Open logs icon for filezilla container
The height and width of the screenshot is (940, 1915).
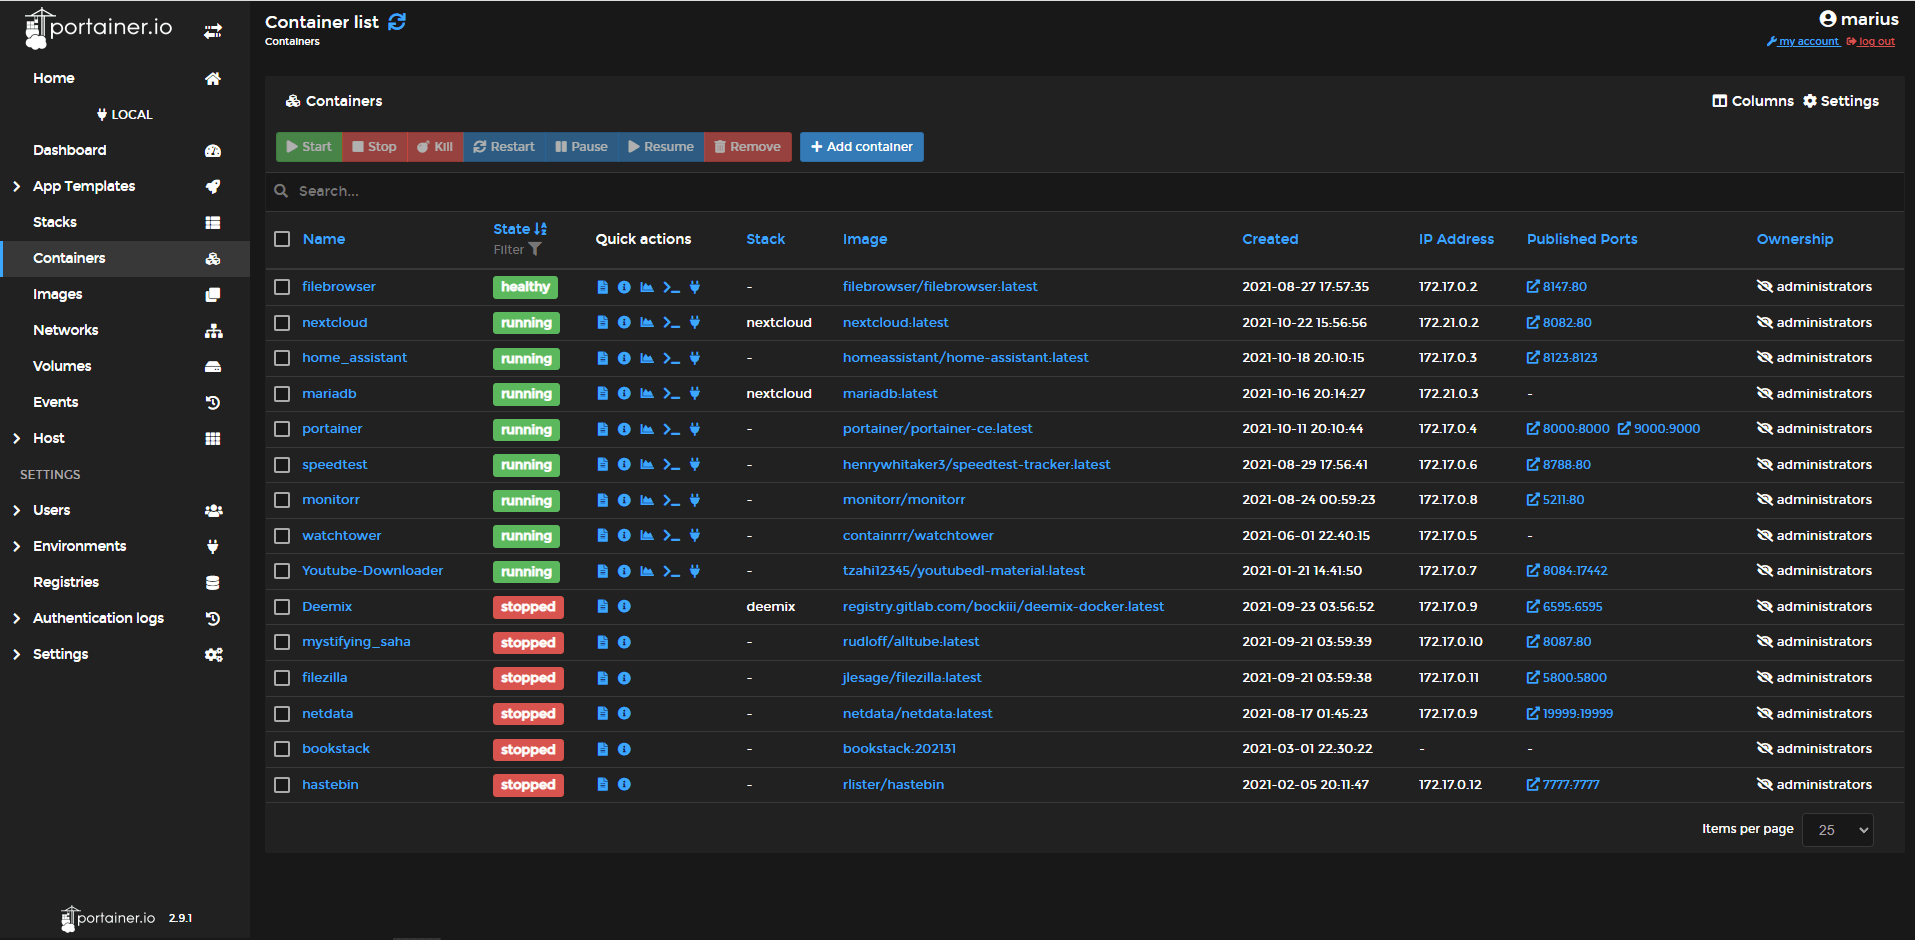point(602,678)
